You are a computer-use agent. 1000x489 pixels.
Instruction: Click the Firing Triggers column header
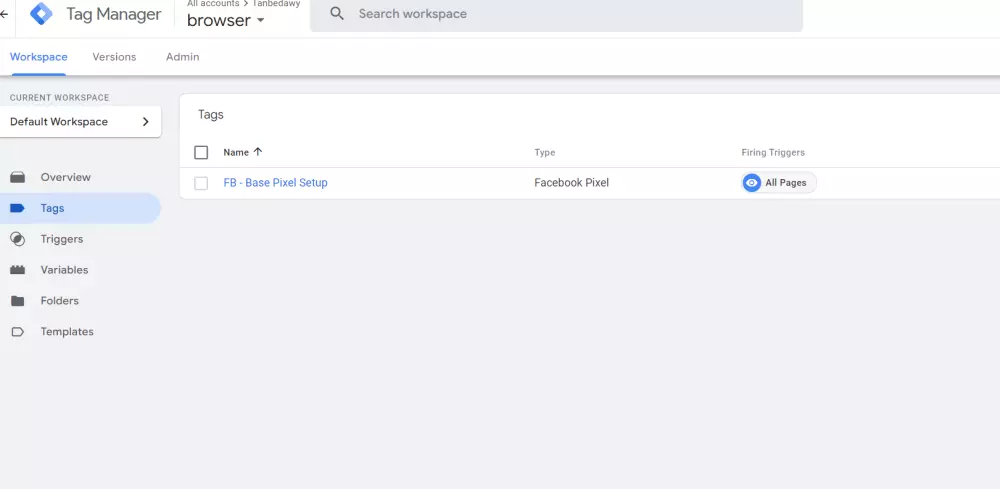click(x=773, y=152)
